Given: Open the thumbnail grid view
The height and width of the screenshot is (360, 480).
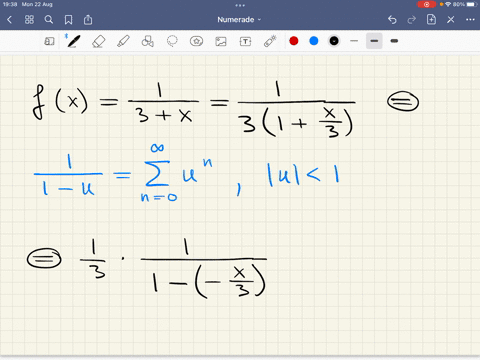Looking at the screenshot, I should point(29,20).
